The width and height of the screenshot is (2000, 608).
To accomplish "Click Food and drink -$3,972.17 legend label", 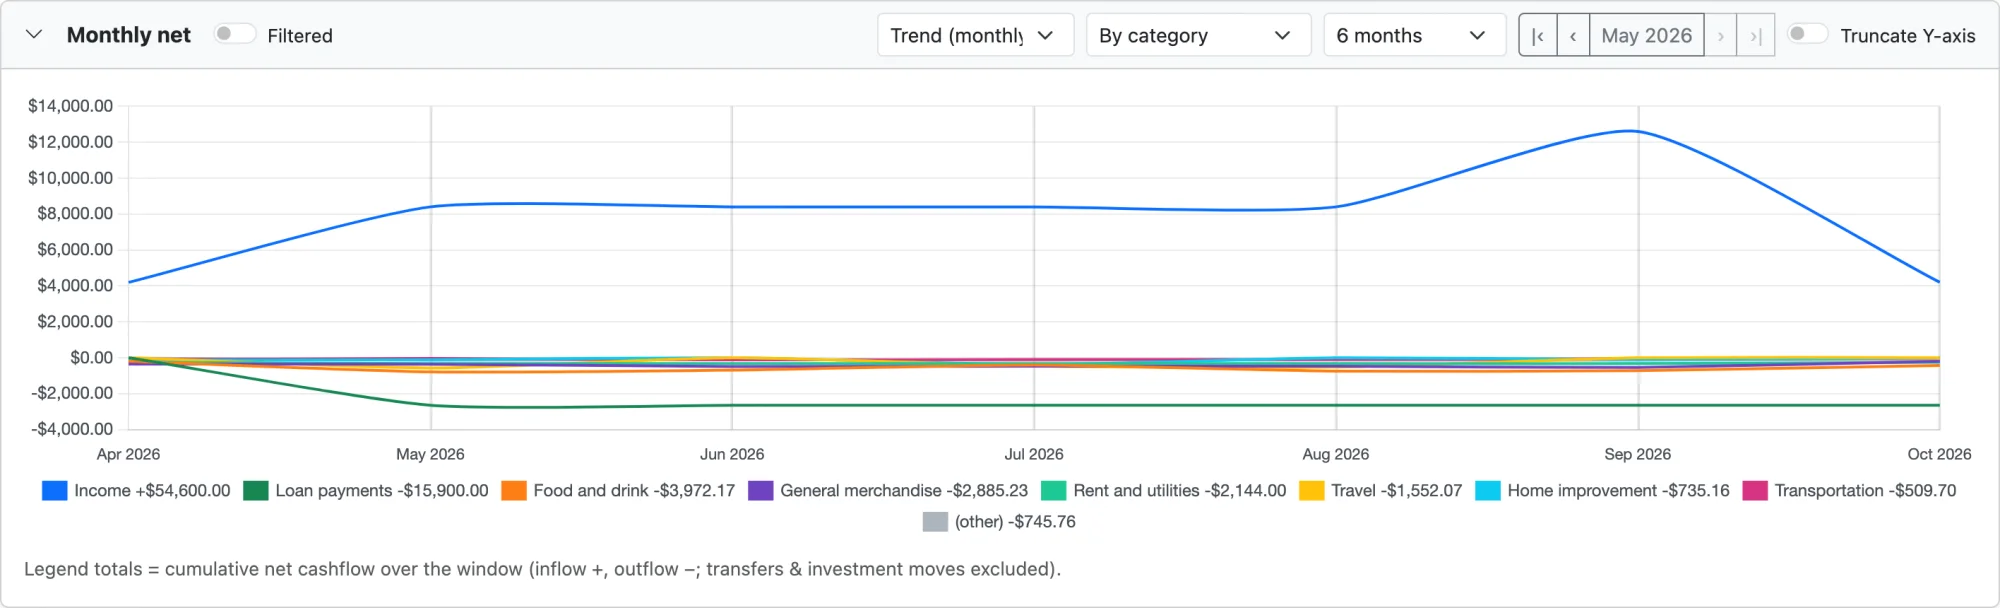I will pyautogui.click(x=634, y=491).
